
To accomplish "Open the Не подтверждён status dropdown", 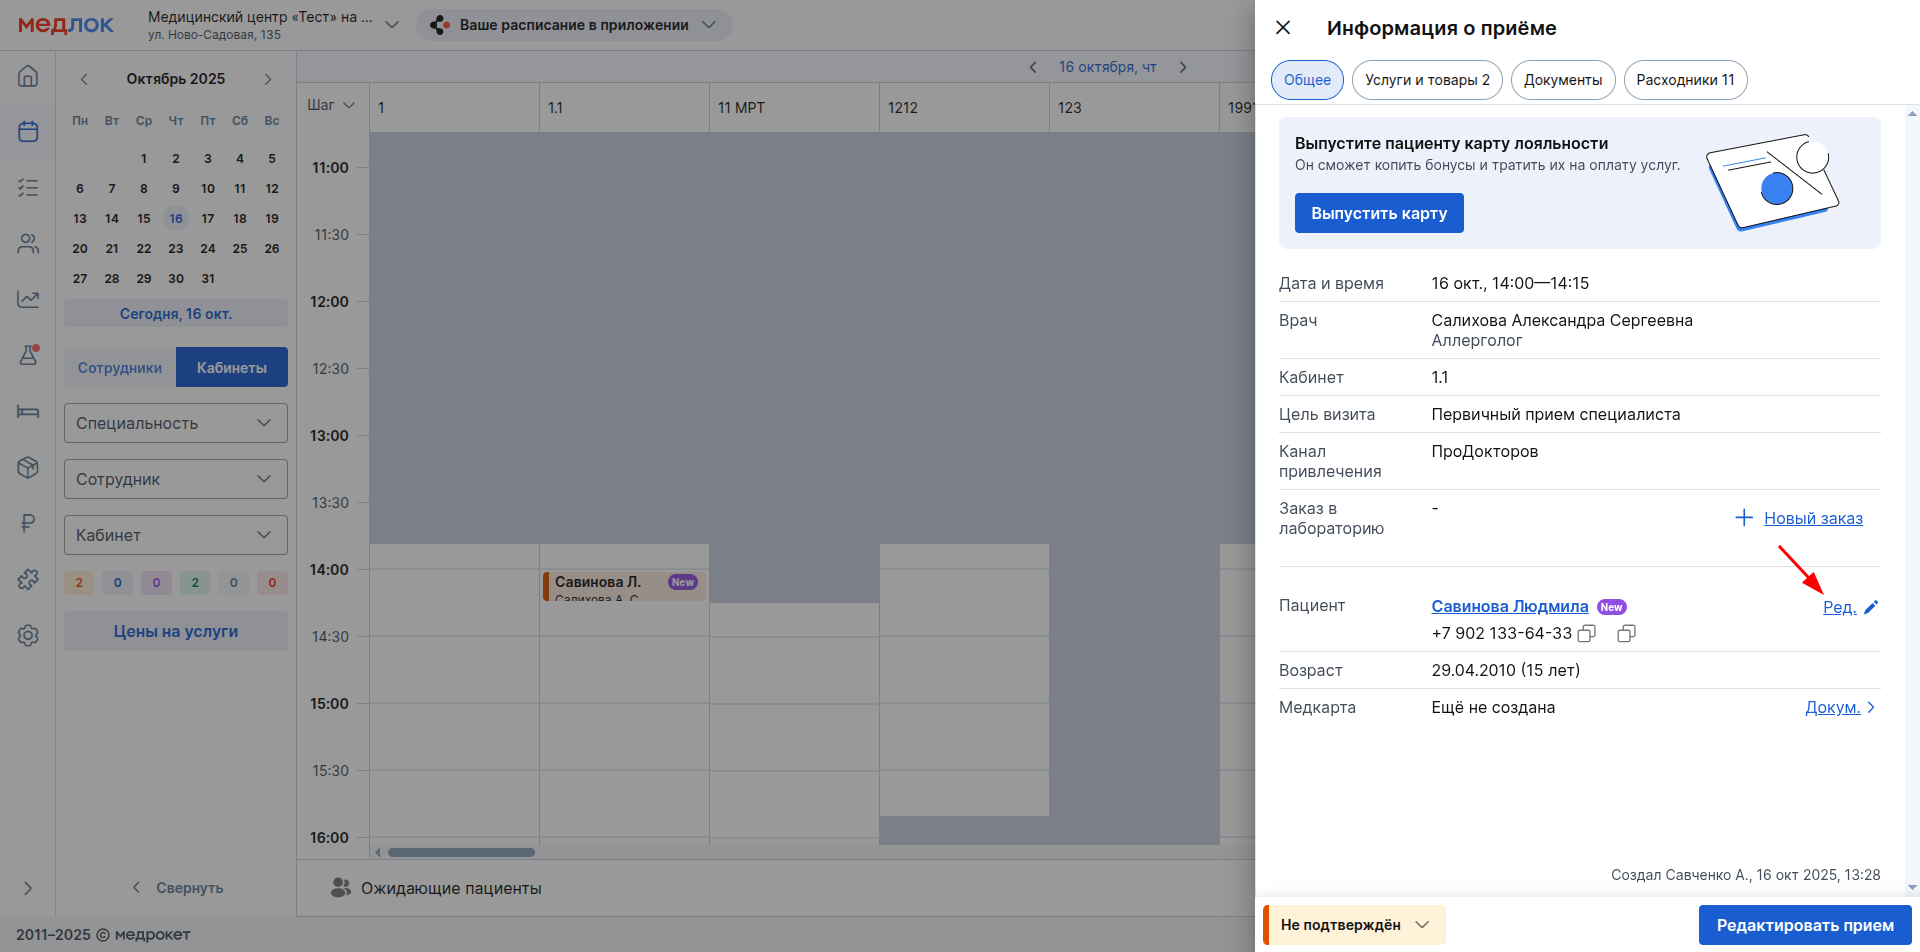I will click(1355, 925).
